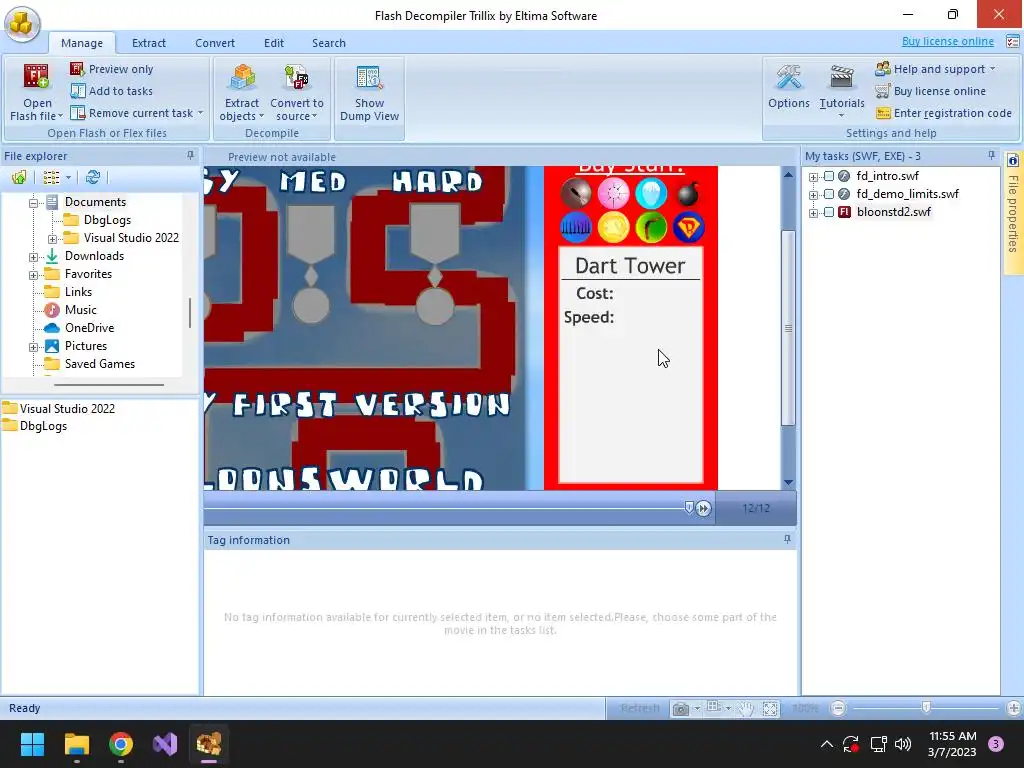Open Visual Studio from taskbar
The height and width of the screenshot is (768, 1024).
[x=165, y=744]
